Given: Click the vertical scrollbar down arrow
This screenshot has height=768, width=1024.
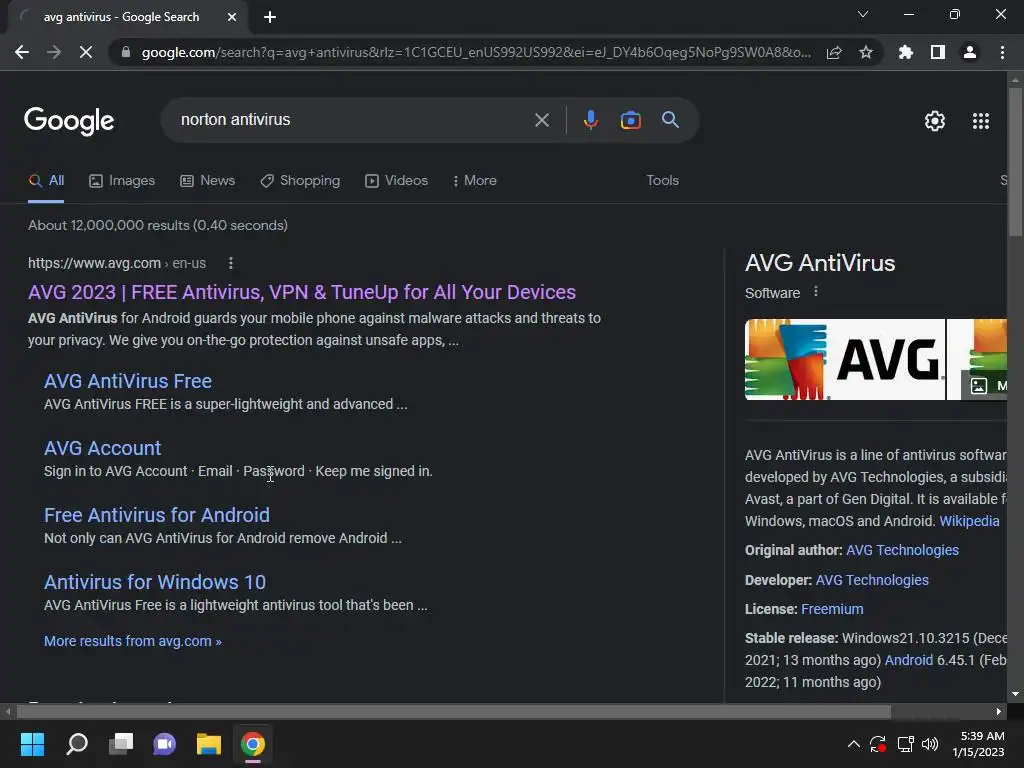Looking at the screenshot, I should coord(1015,694).
